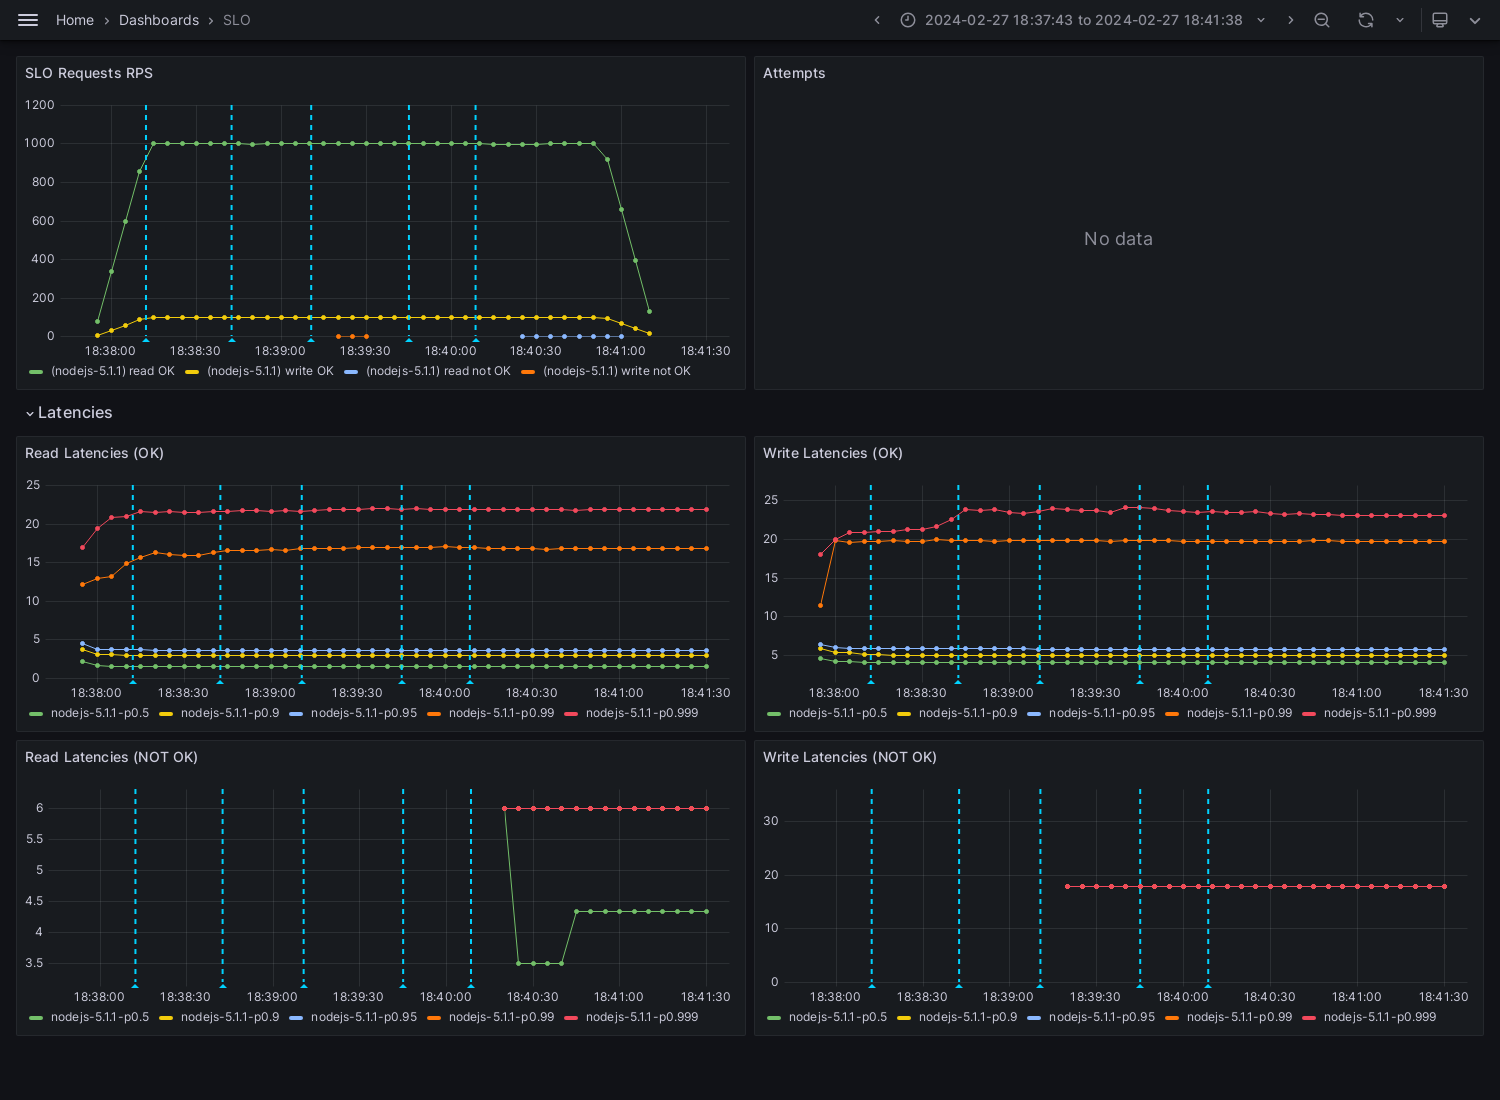Click the chevron beside the display icon
The image size is (1500, 1100).
pyautogui.click(x=1475, y=20)
